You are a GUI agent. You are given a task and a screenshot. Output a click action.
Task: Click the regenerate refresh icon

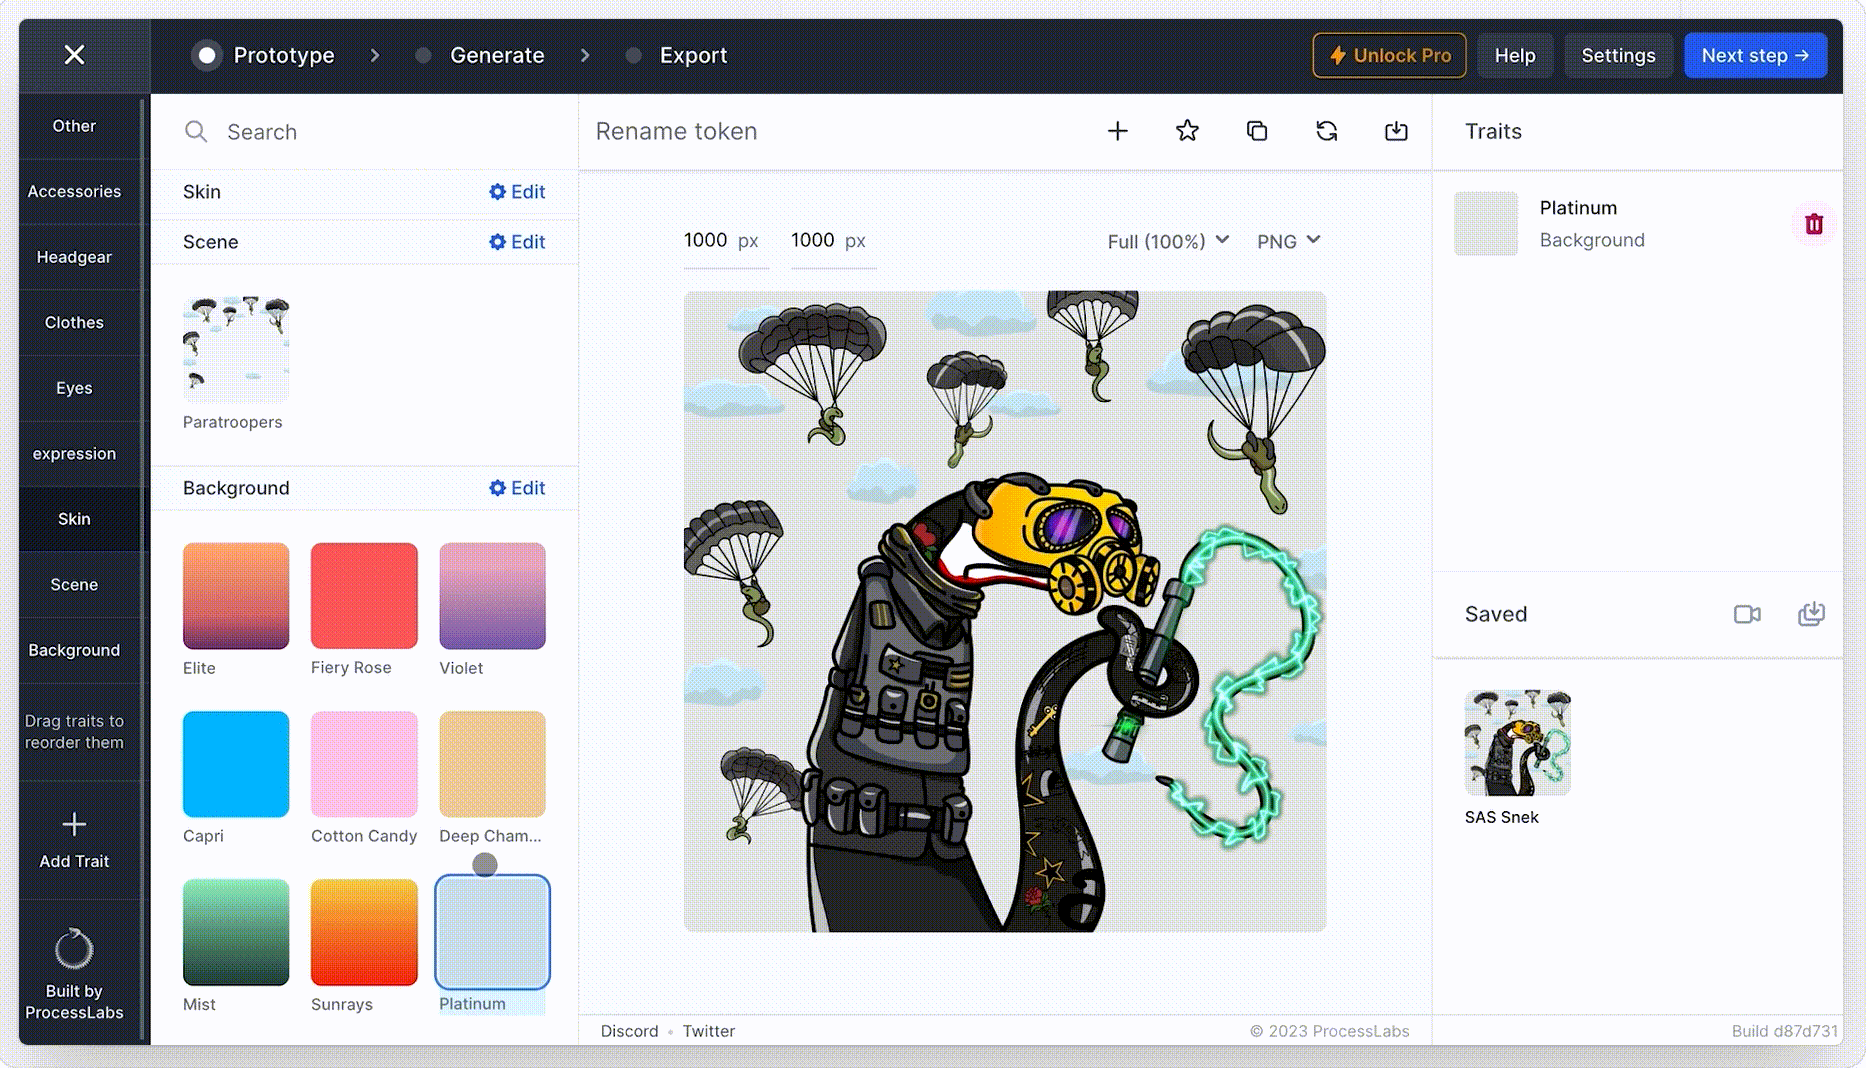click(x=1327, y=131)
